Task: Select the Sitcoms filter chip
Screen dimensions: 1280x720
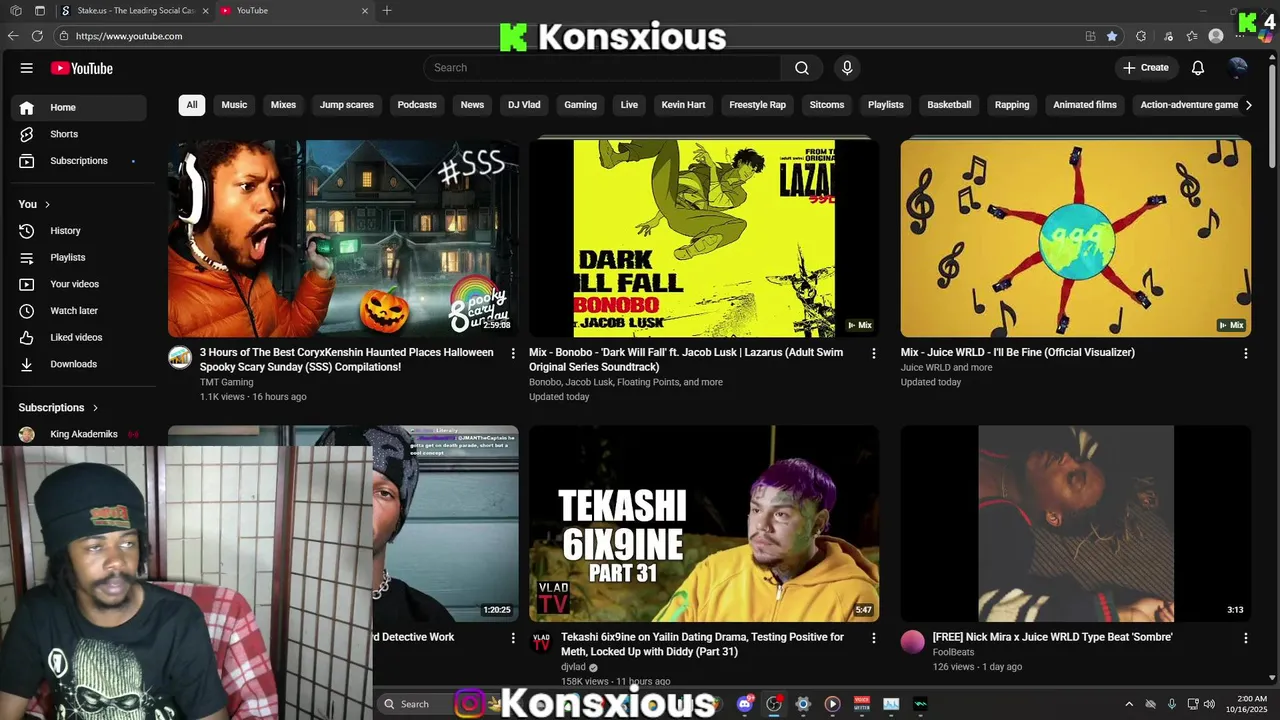Action: tap(827, 105)
